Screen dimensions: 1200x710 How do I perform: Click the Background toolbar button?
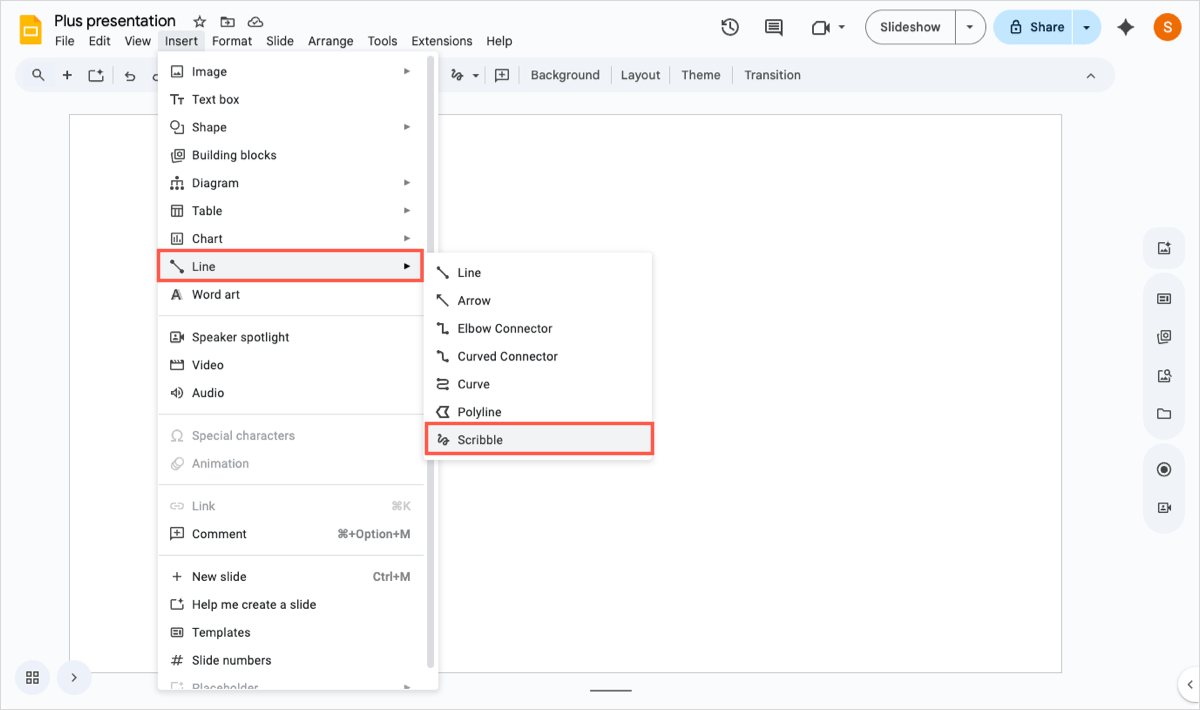pos(565,75)
